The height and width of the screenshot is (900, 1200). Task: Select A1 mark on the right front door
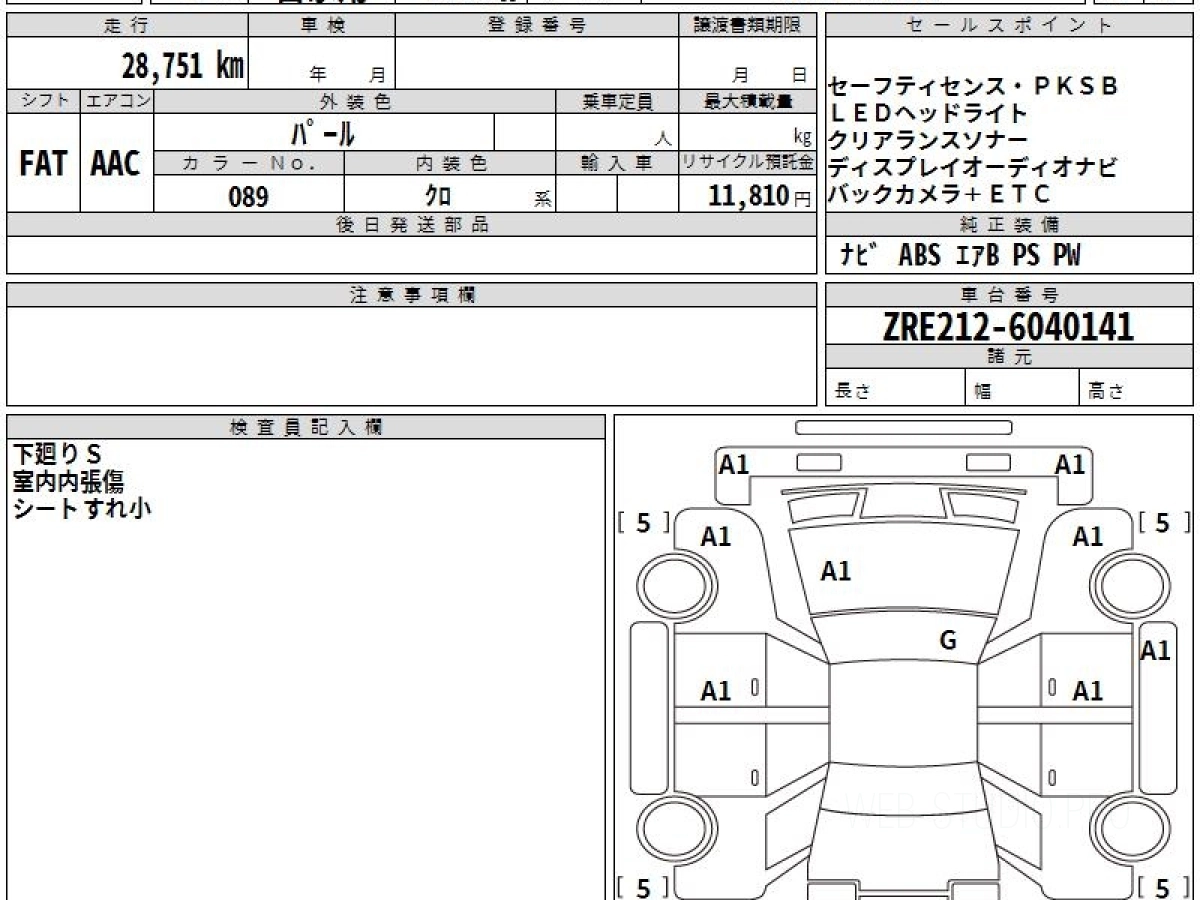[1088, 691]
